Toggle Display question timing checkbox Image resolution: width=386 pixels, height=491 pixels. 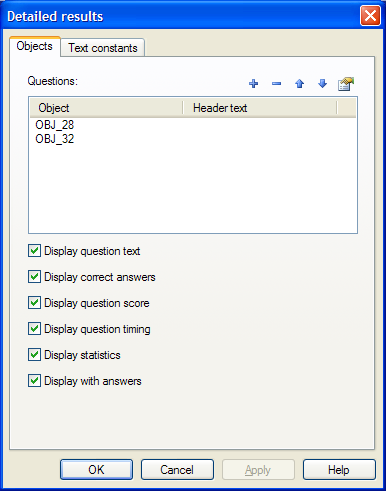point(34,329)
